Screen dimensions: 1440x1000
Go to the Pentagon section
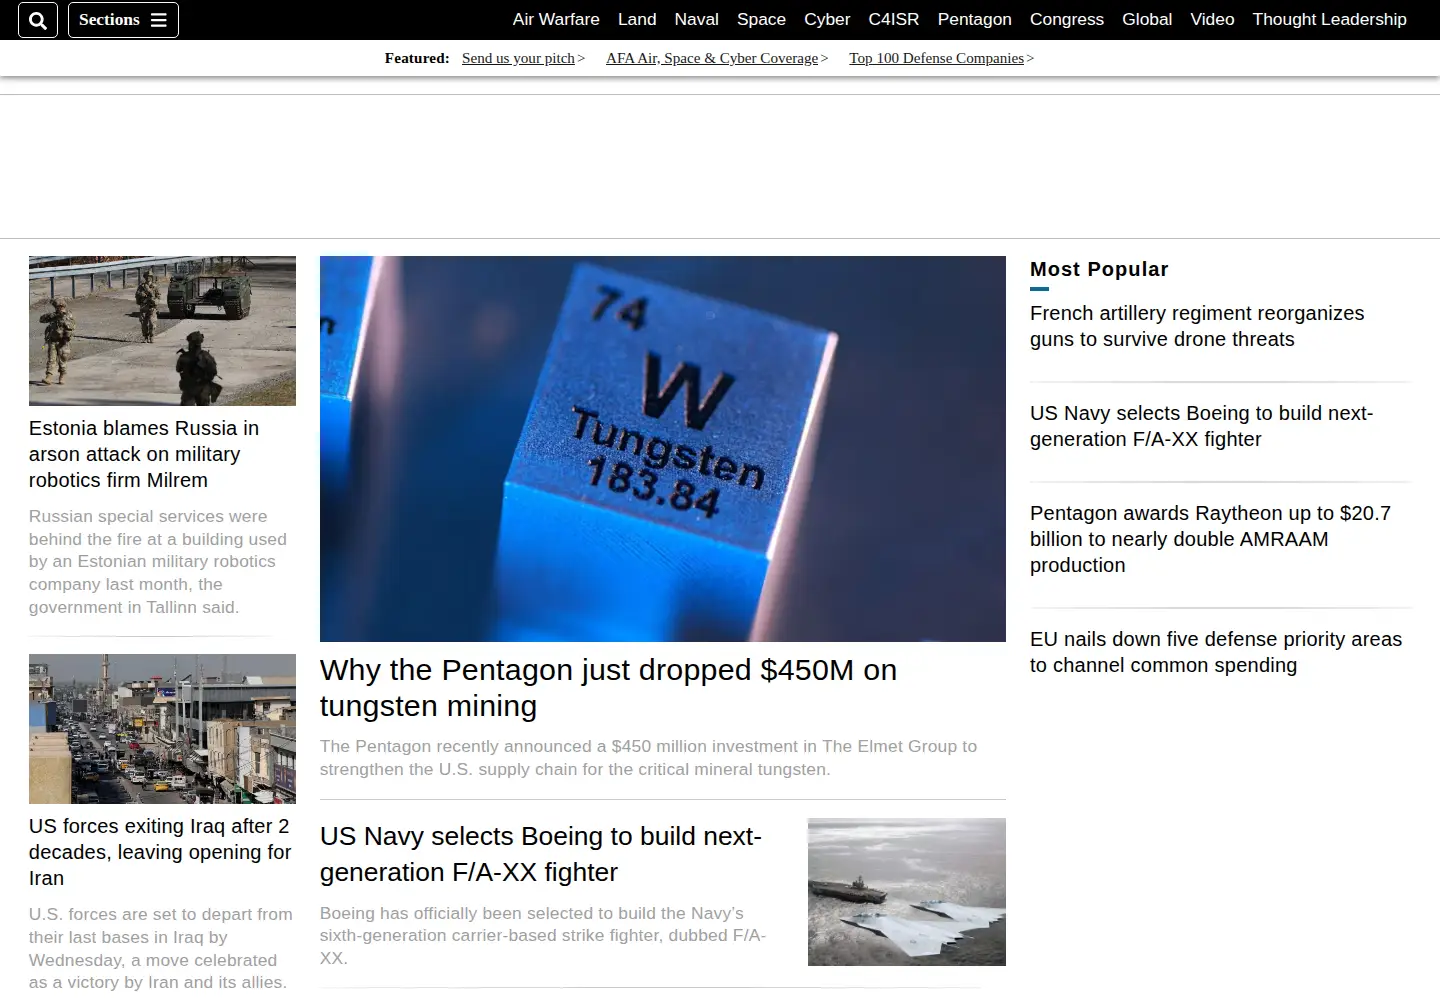[974, 19]
